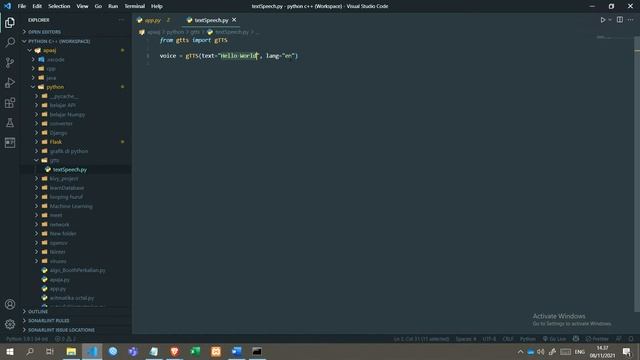Image resolution: width=640 pixels, height=360 pixels.
Task: Click the editor vertical scrollbar
Action: (x=637, y=173)
